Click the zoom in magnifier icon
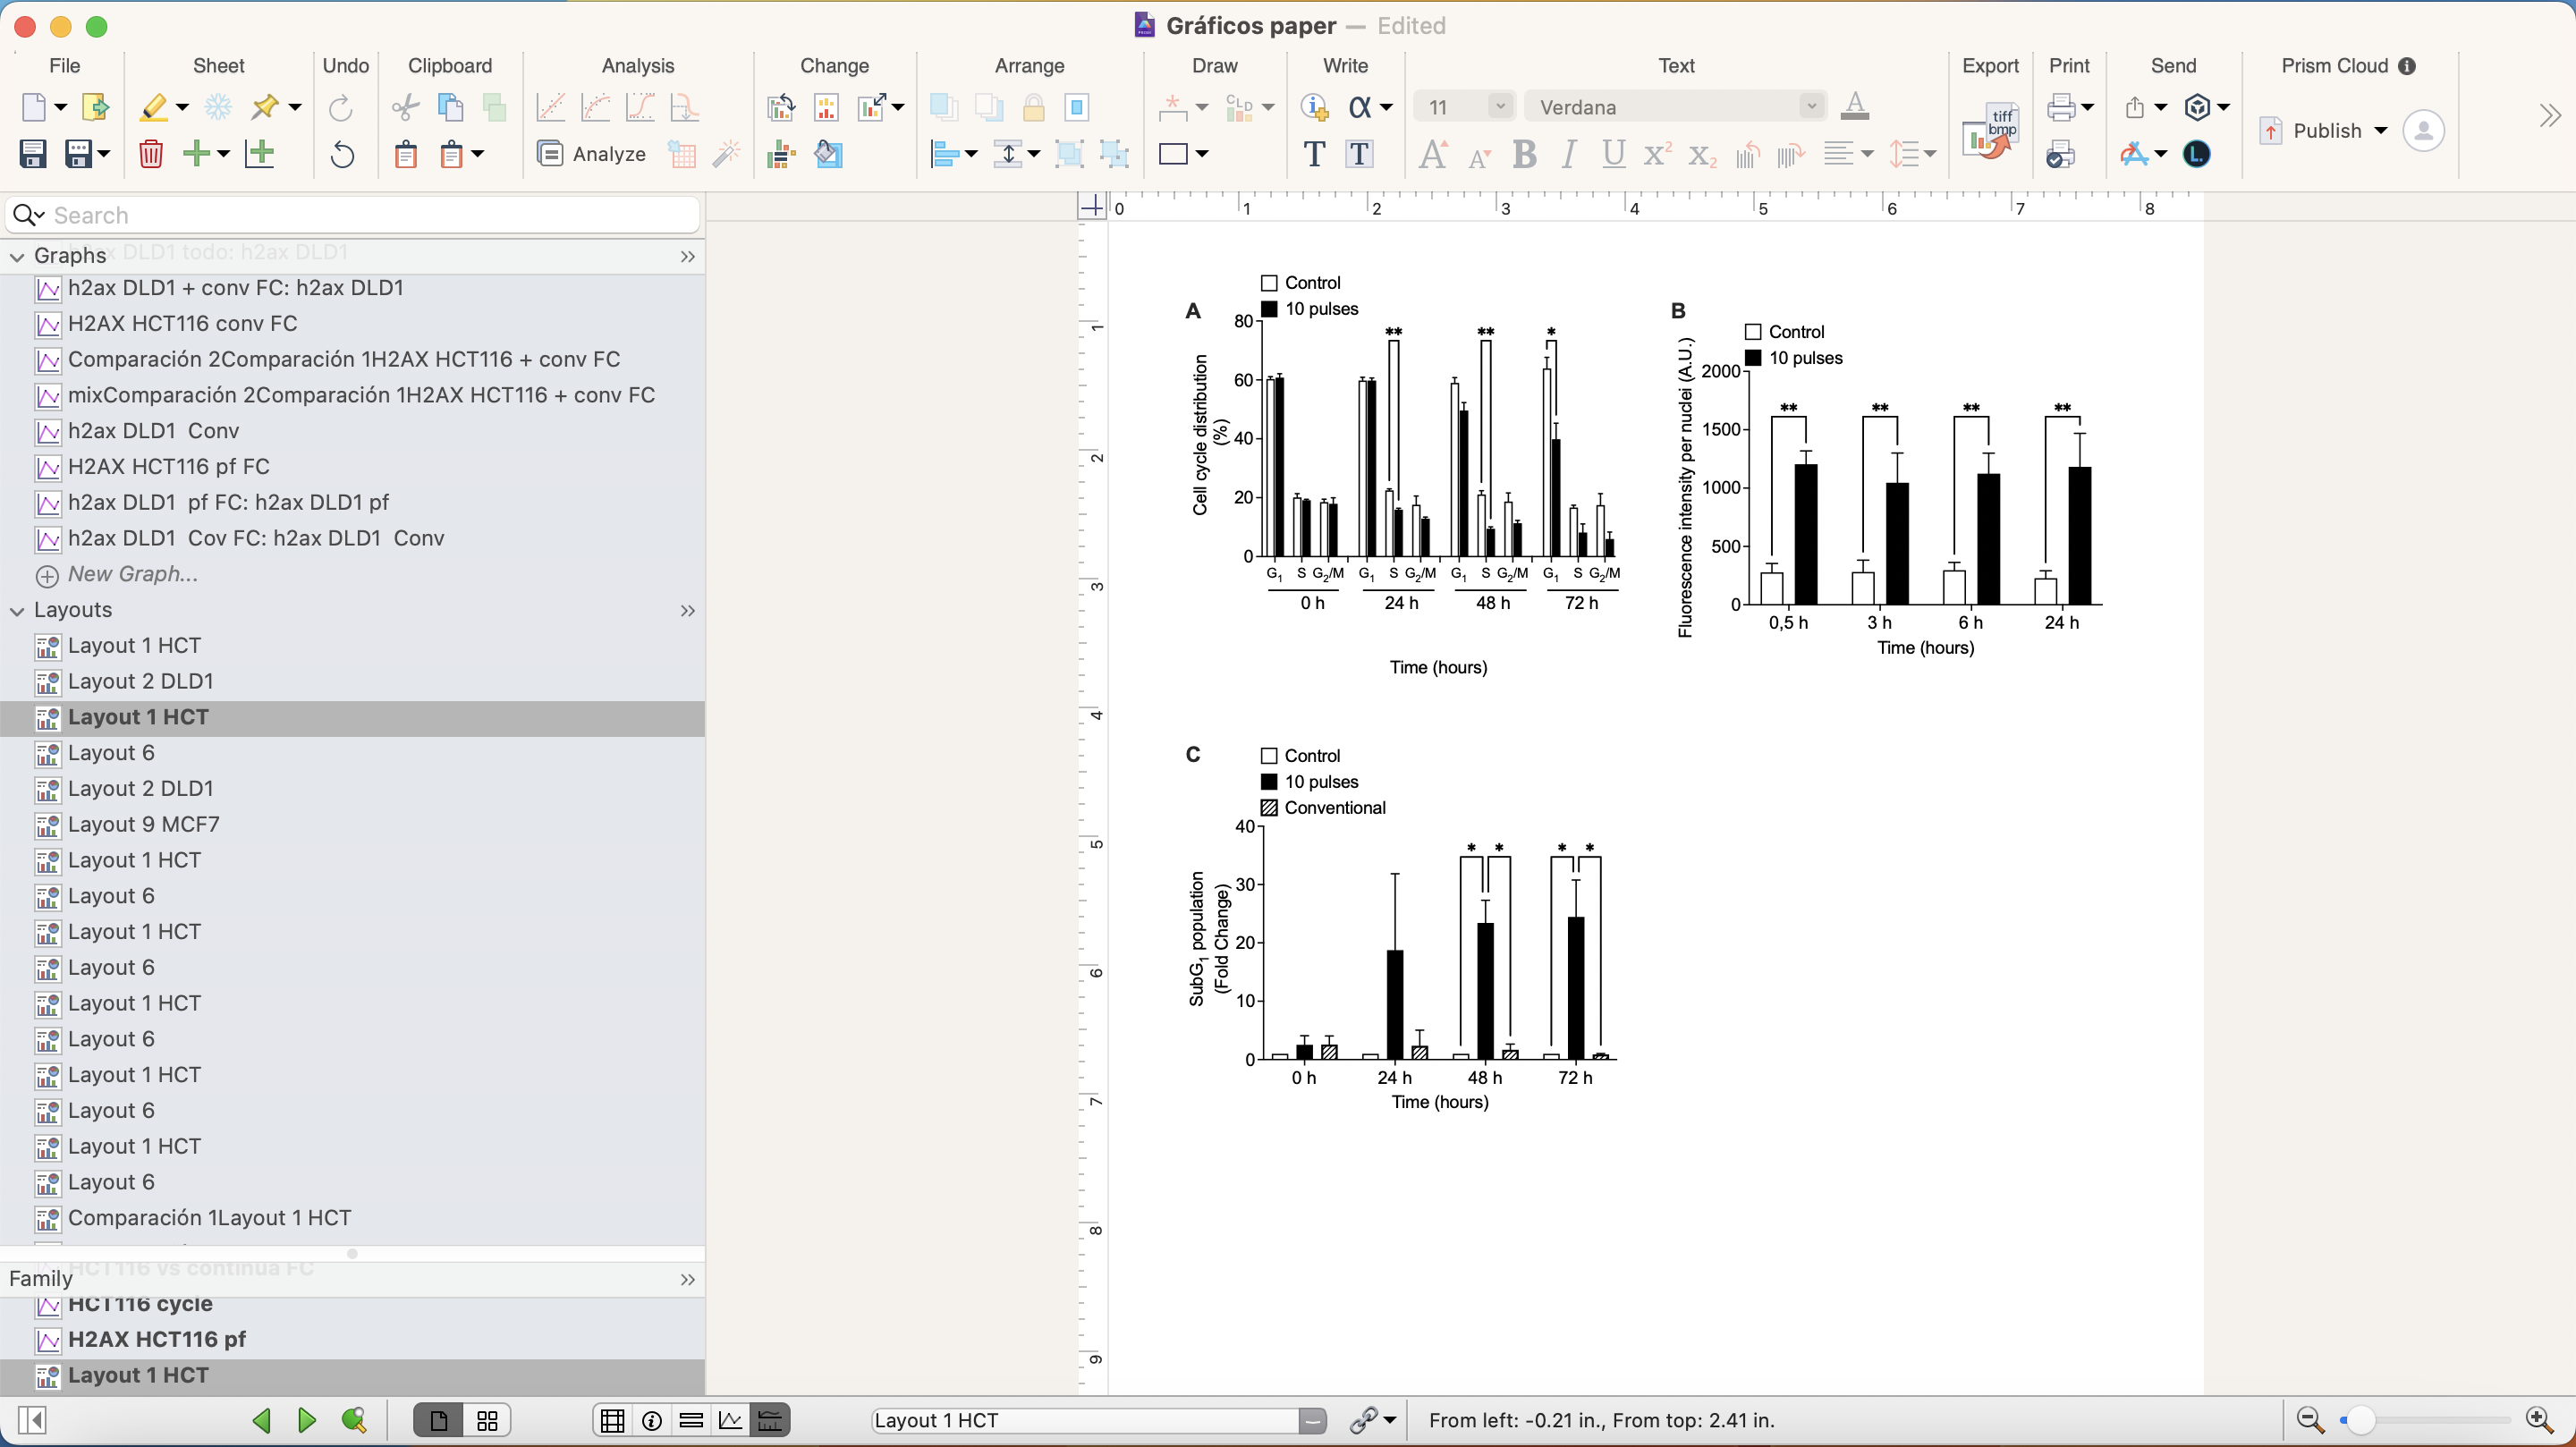2576x1447 pixels. coord(2540,1420)
